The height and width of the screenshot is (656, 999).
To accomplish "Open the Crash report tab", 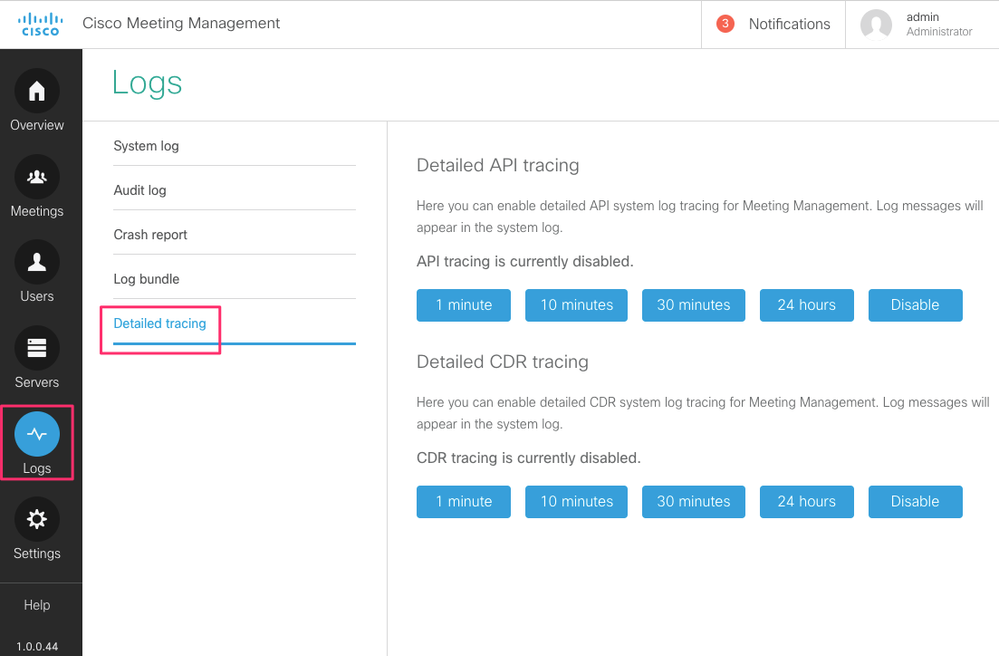I will pos(234,235).
